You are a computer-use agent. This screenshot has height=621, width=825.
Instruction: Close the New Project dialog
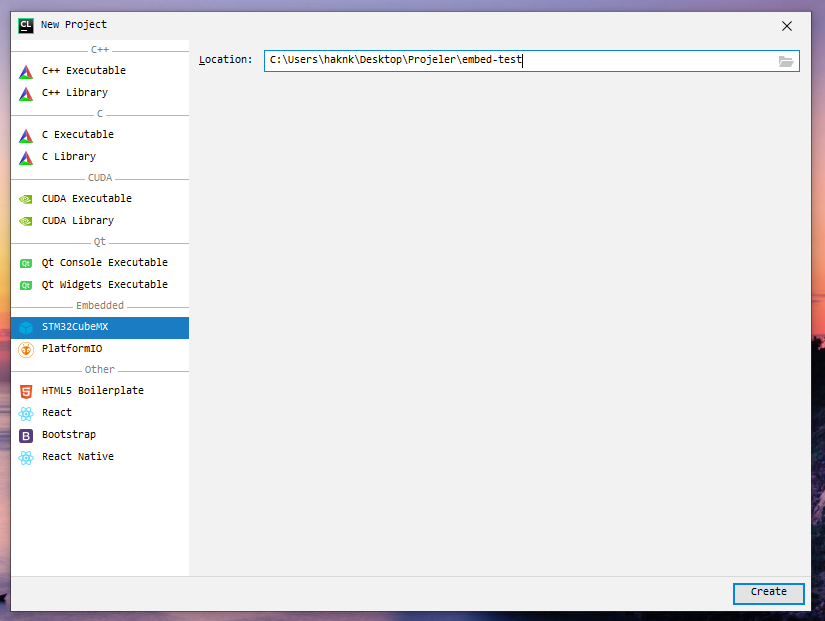787,26
